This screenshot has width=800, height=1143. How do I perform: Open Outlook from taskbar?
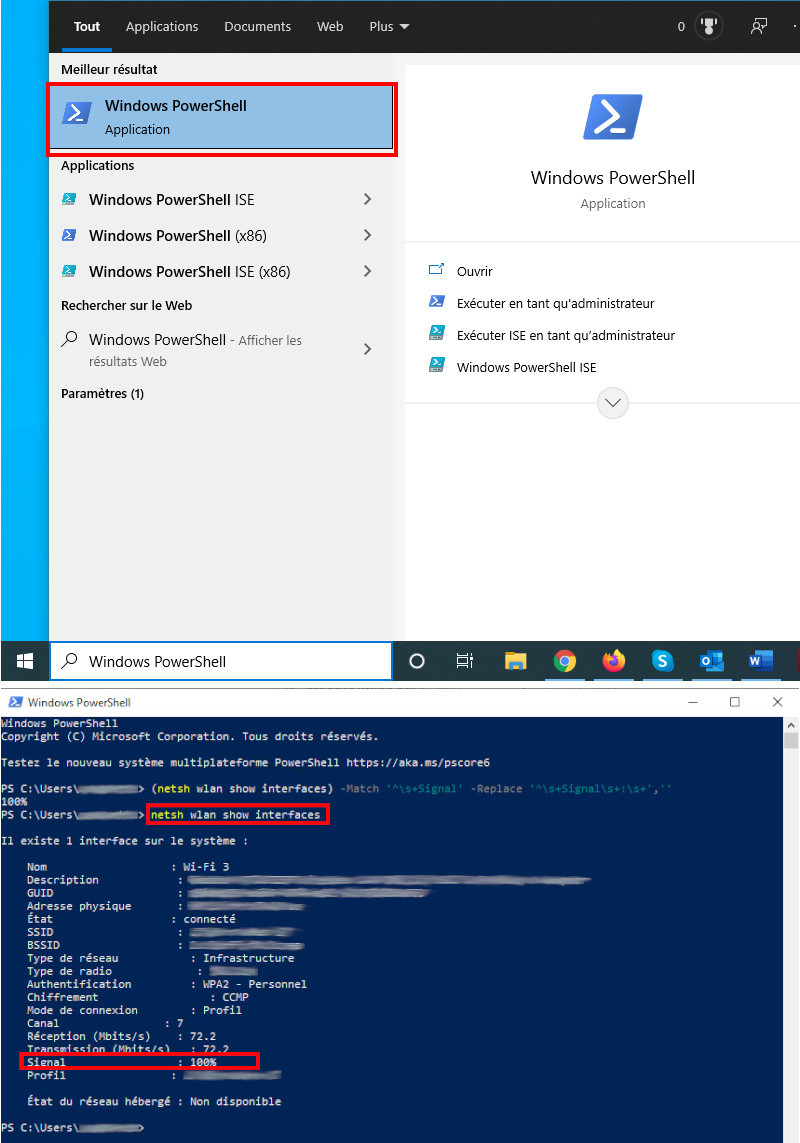[712, 661]
